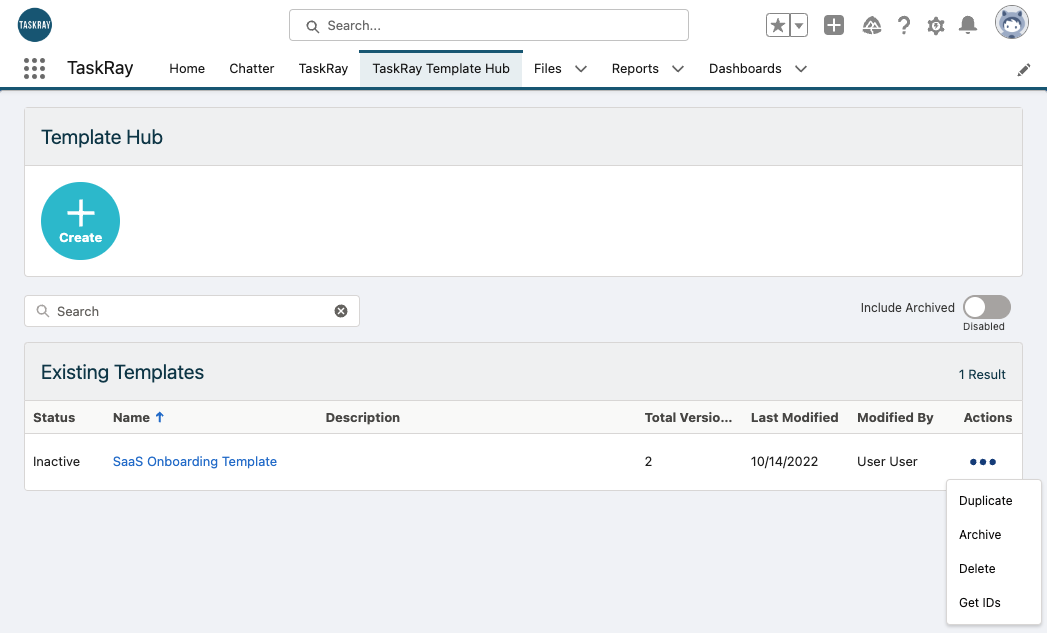
Task: Open the global actions plus icon
Action: click(x=834, y=25)
